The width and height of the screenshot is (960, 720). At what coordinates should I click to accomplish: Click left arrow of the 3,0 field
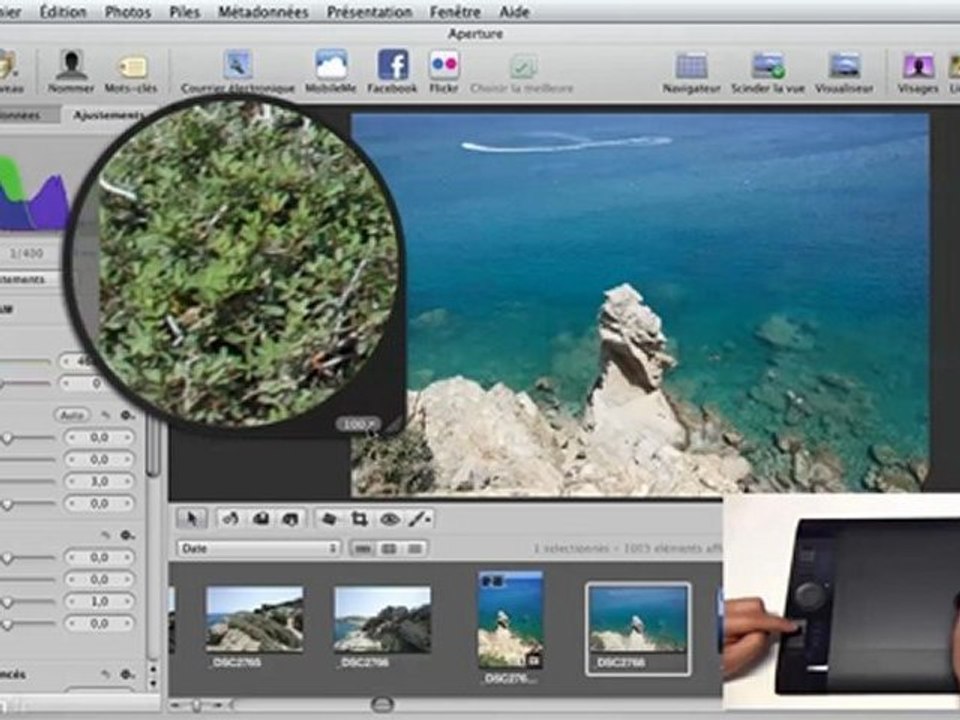(72, 481)
